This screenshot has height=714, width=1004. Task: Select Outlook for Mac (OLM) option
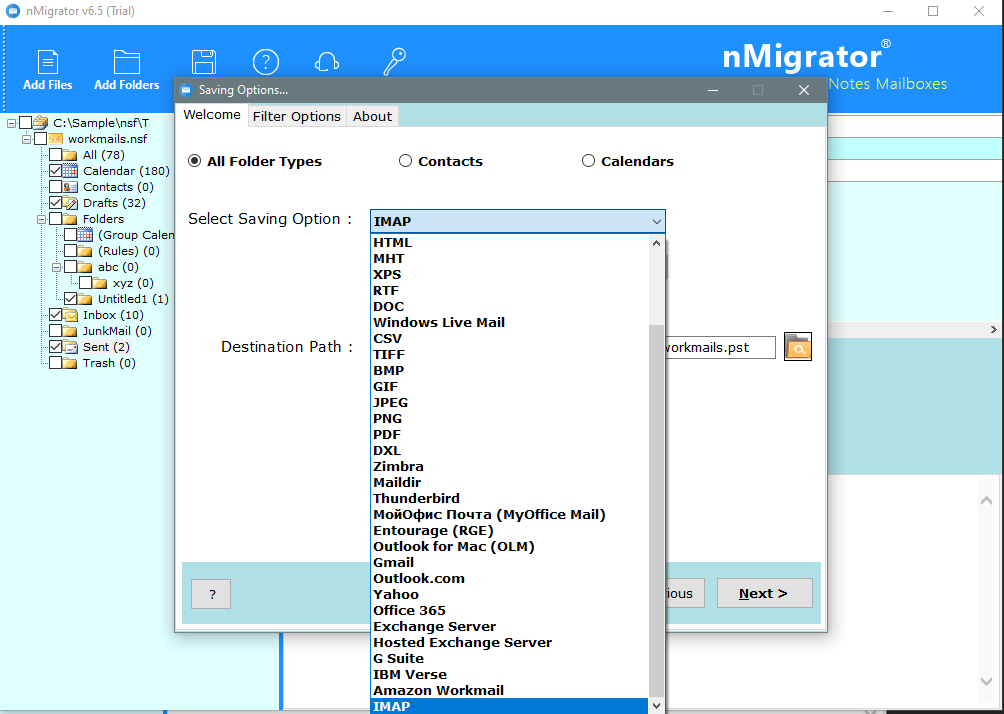510,547
